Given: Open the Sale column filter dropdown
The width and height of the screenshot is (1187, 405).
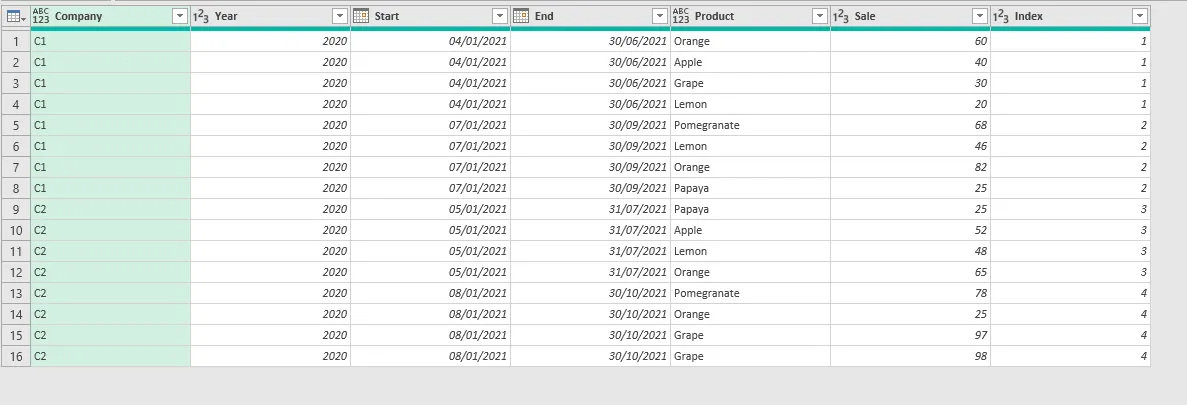Looking at the screenshot, I should pyautogui.click(x=980, y=16).
